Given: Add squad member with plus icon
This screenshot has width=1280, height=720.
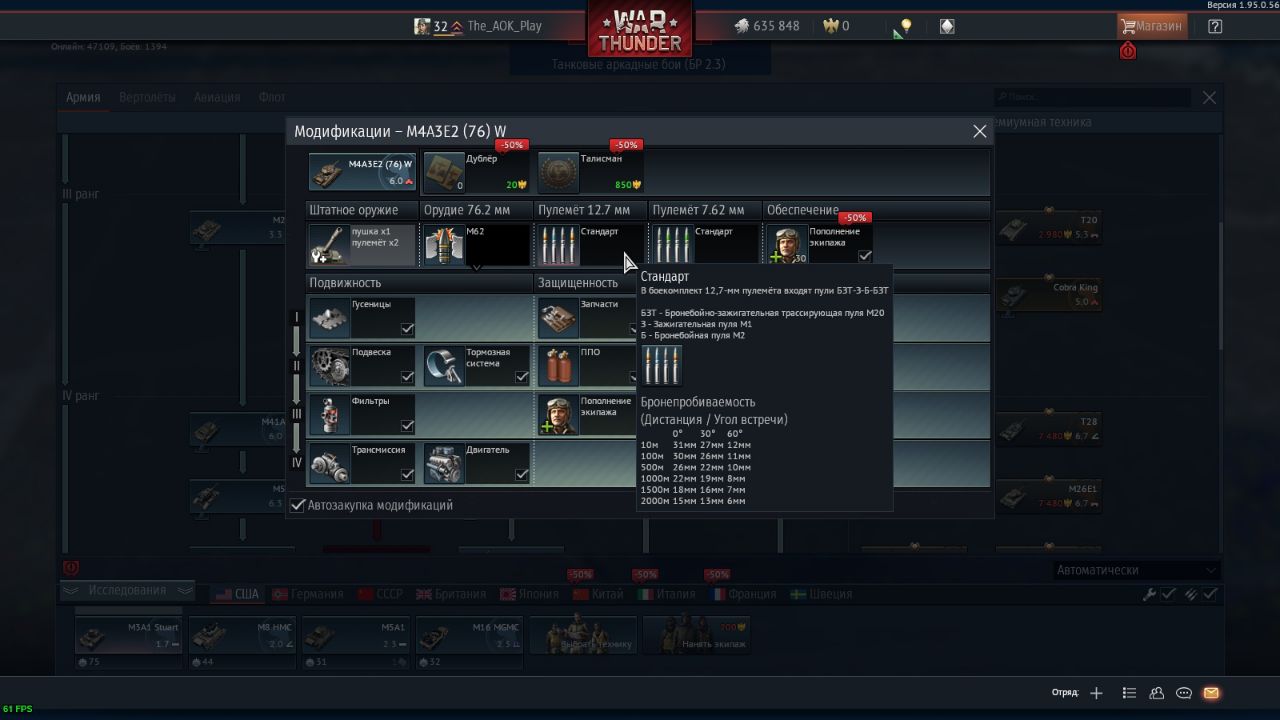Looking at the screenshot, I should (x=1096, y=693).
